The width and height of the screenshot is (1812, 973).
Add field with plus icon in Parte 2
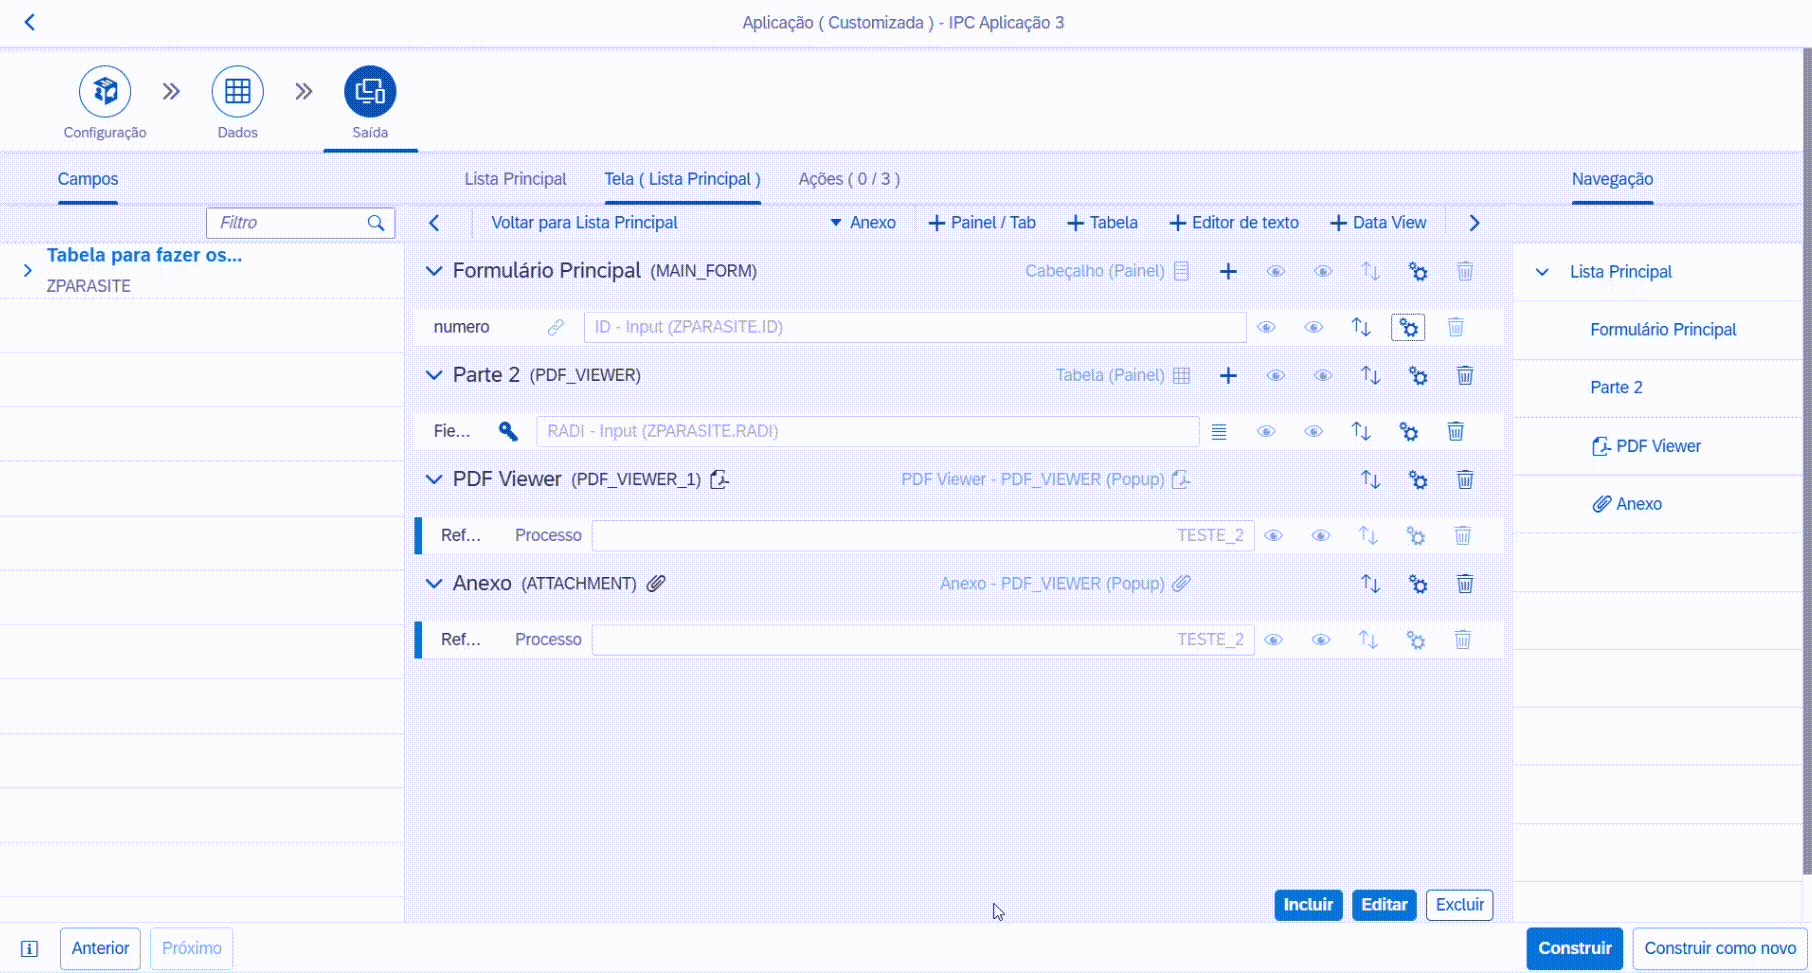pyautogui.click(x=1228, y=375)
